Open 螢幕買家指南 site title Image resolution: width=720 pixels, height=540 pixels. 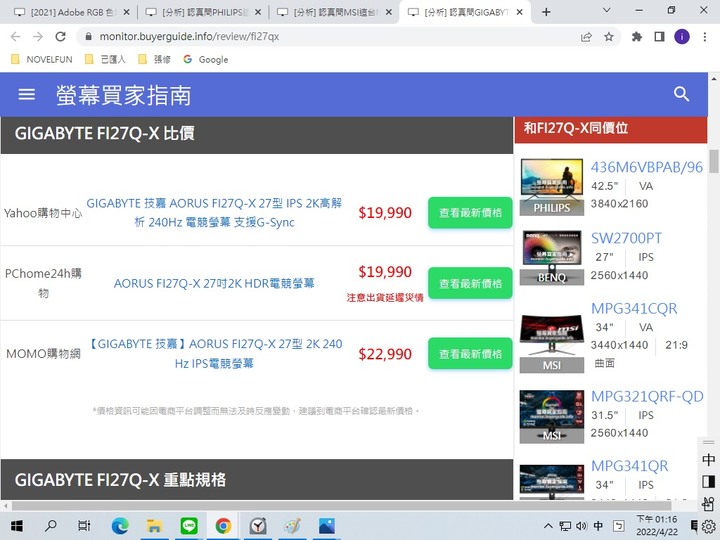pyautogui.click(x=124, y=95)
